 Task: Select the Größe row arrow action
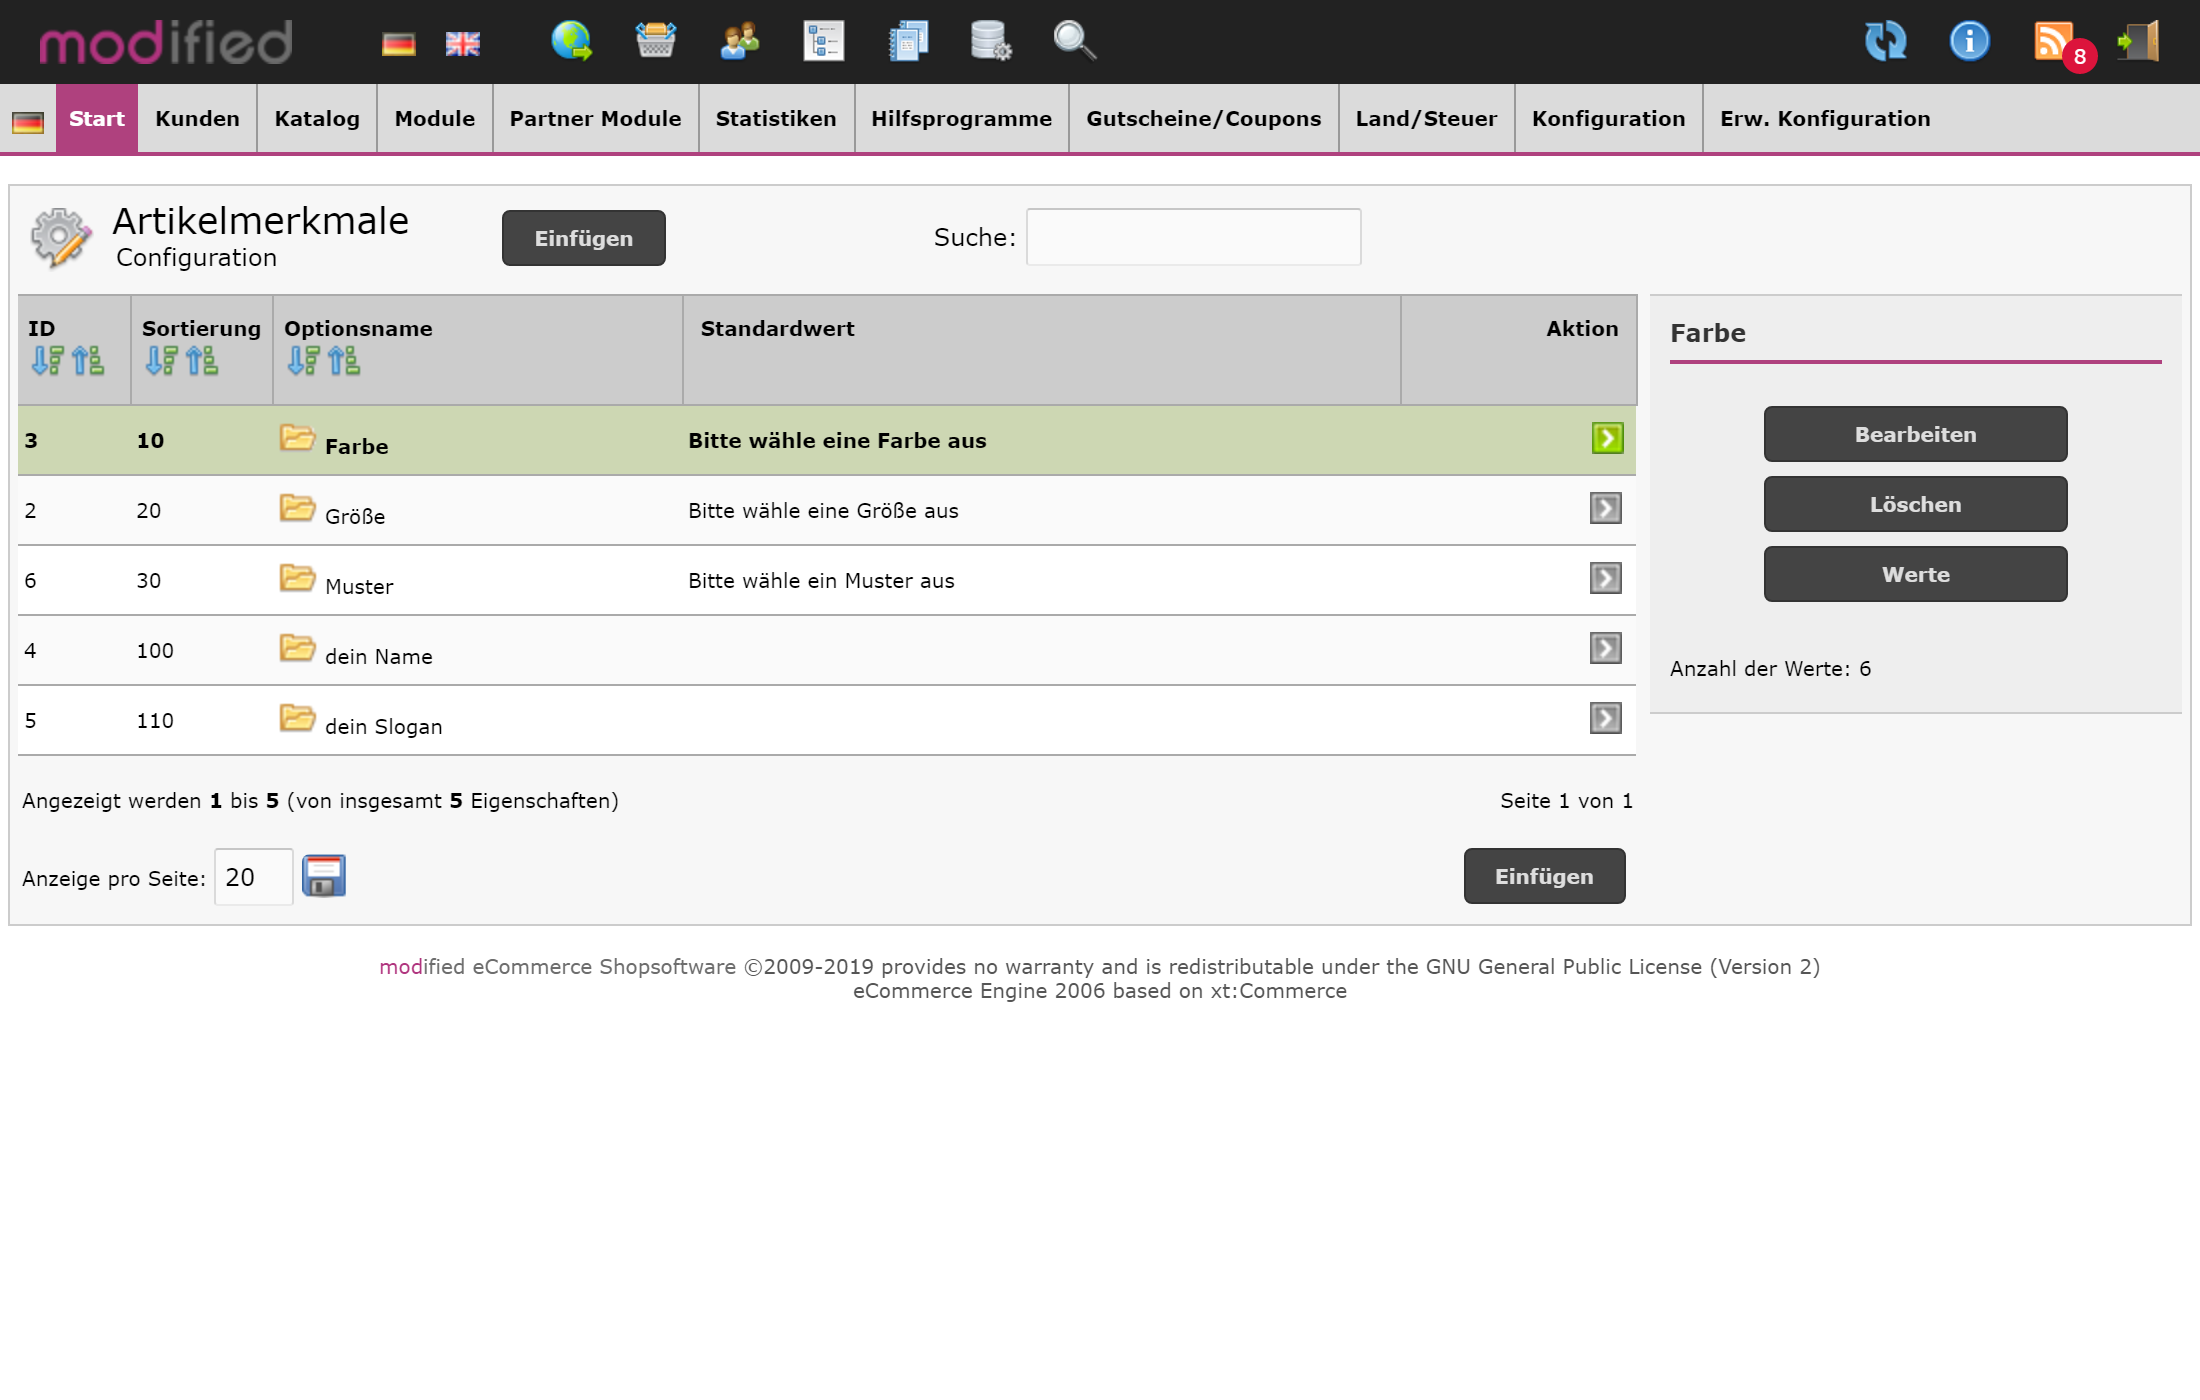[1605, 509]
